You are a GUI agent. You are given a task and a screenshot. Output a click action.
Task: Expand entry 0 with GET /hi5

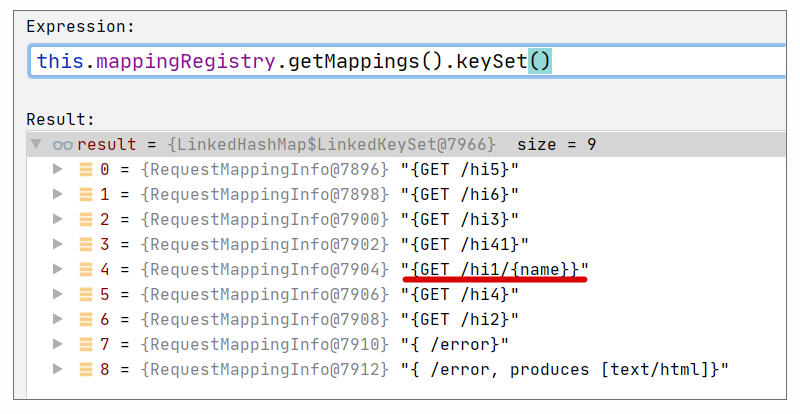[x=58, y=169]
